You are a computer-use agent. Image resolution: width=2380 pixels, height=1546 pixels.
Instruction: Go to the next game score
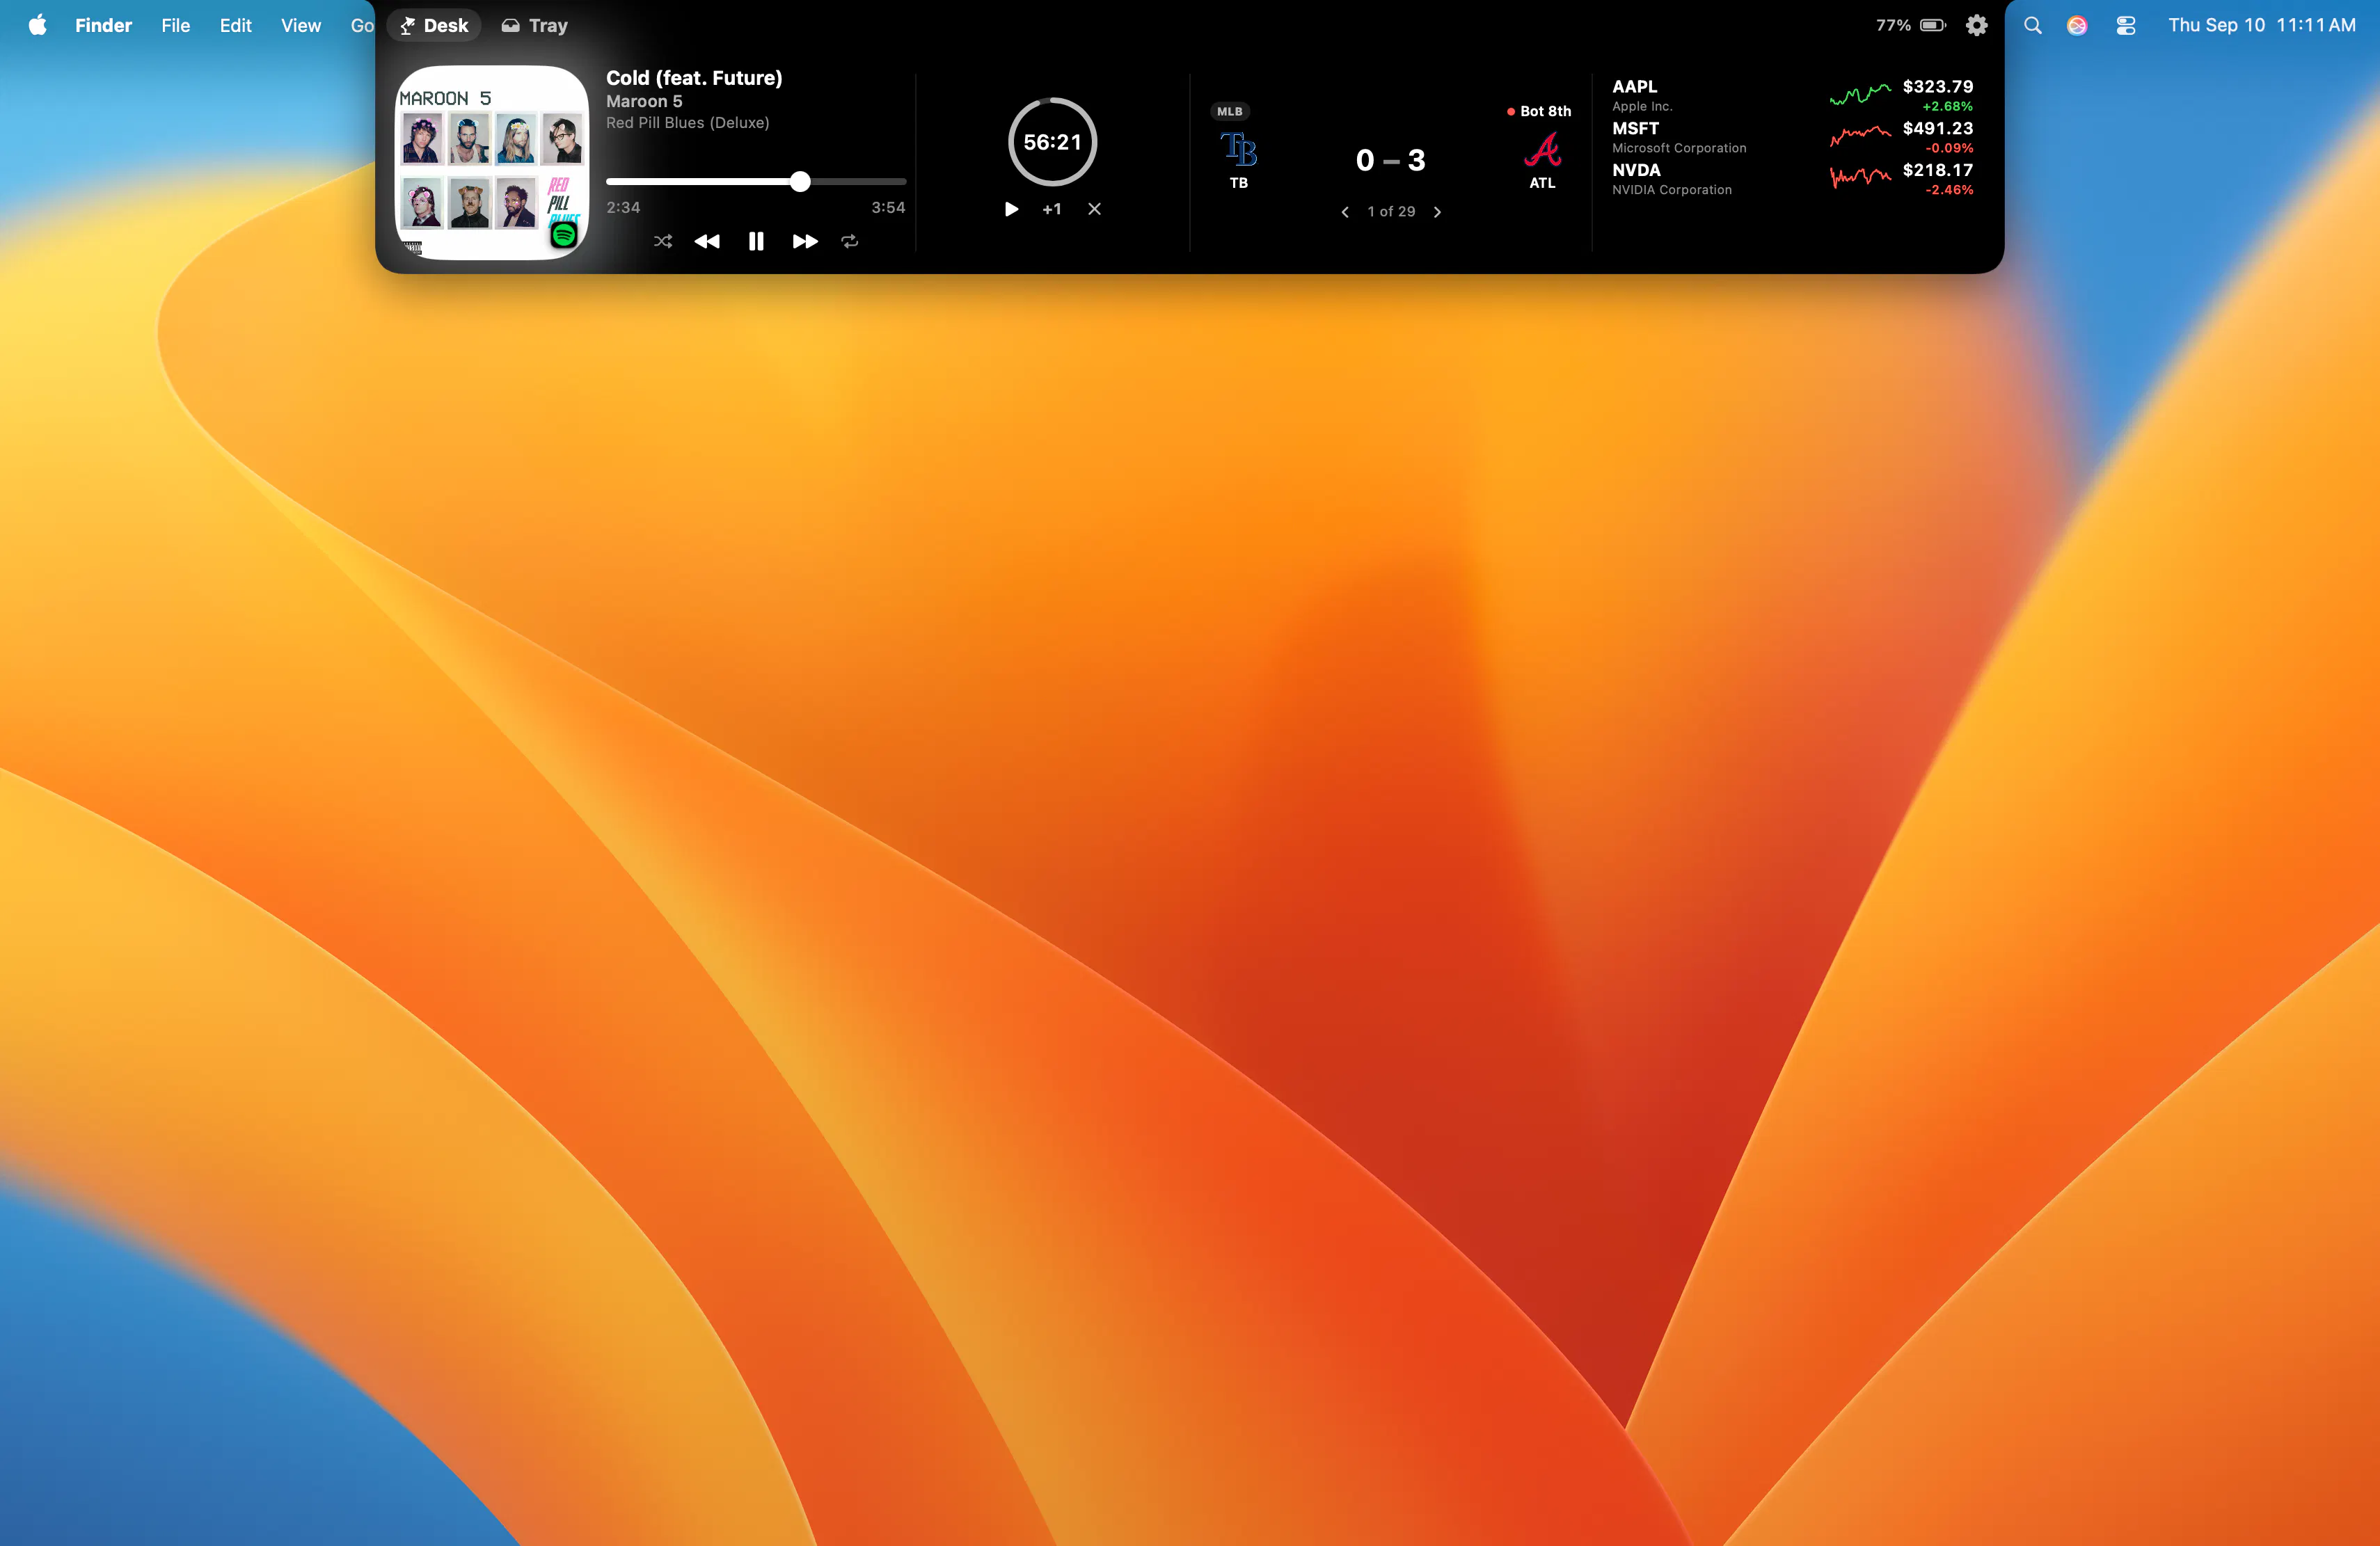point(1437,212)
